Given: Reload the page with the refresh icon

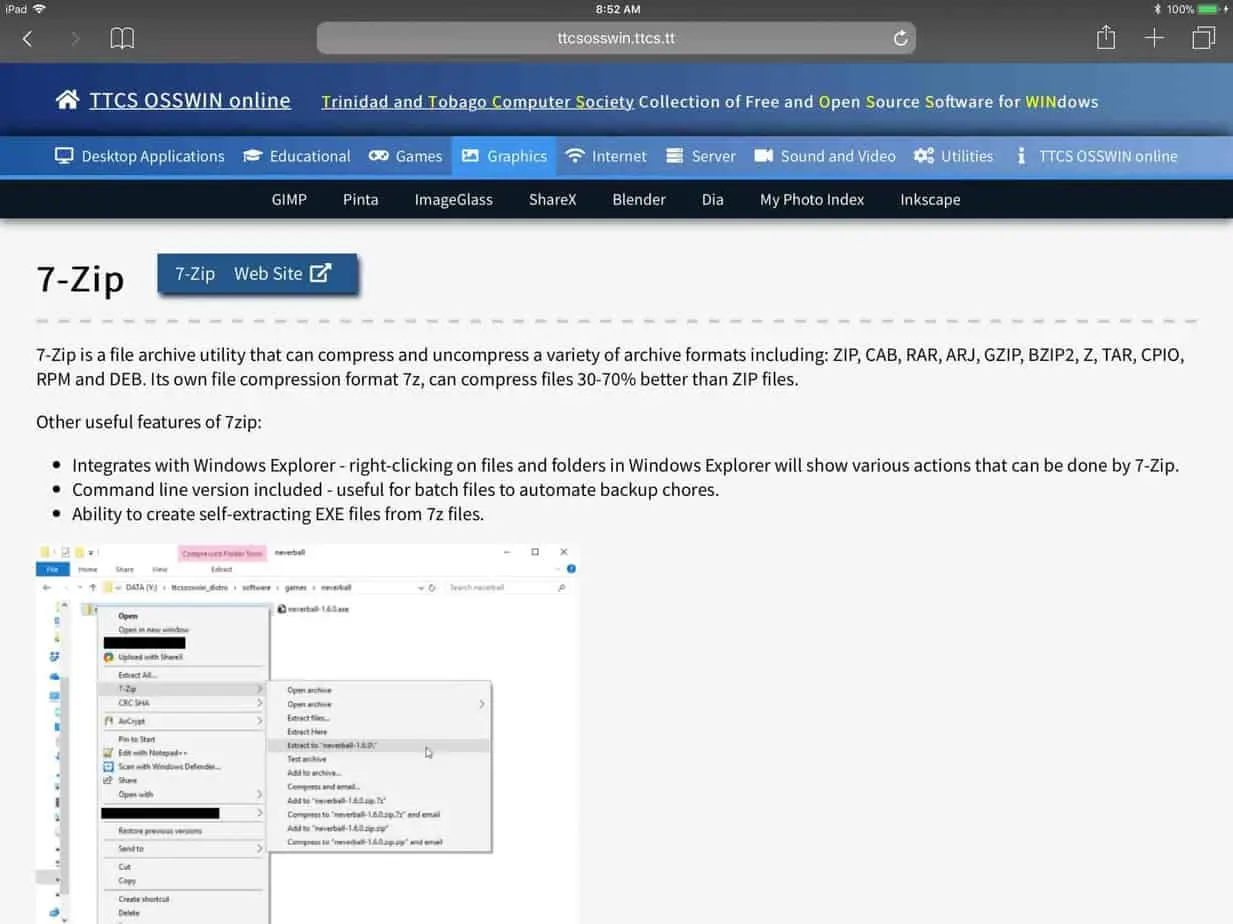Looking at the screenshot, I should click(900, 39).
